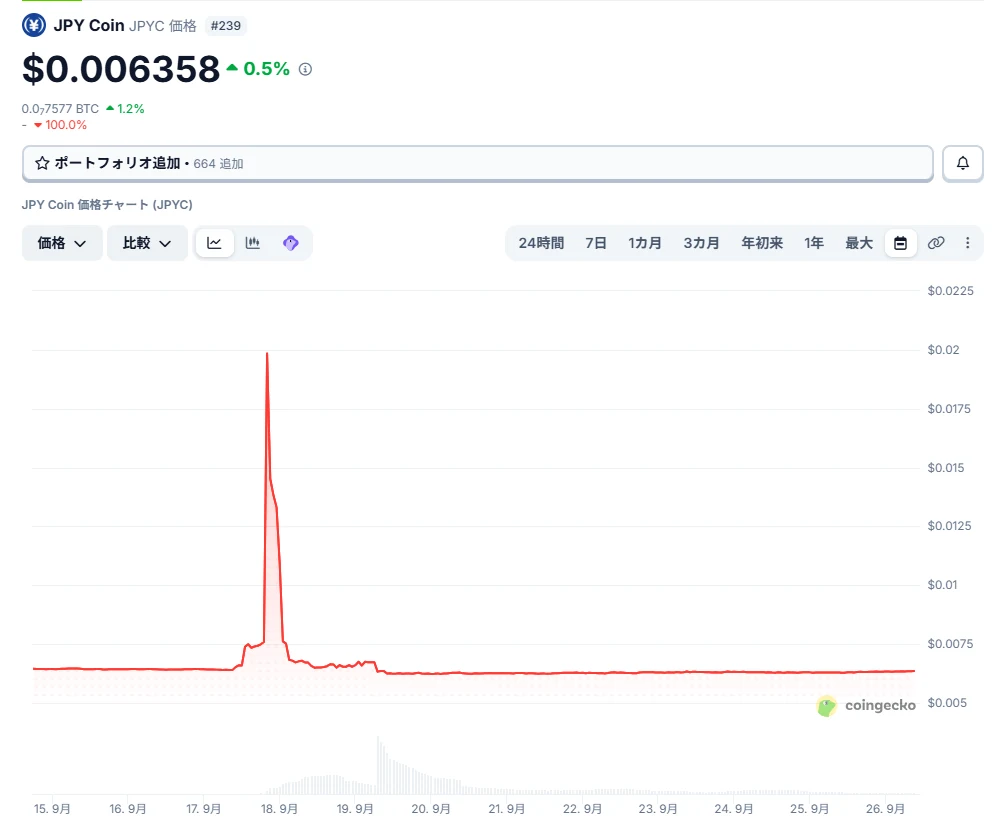Click the tallest volume bar near 19. 9月

point(378,765)
